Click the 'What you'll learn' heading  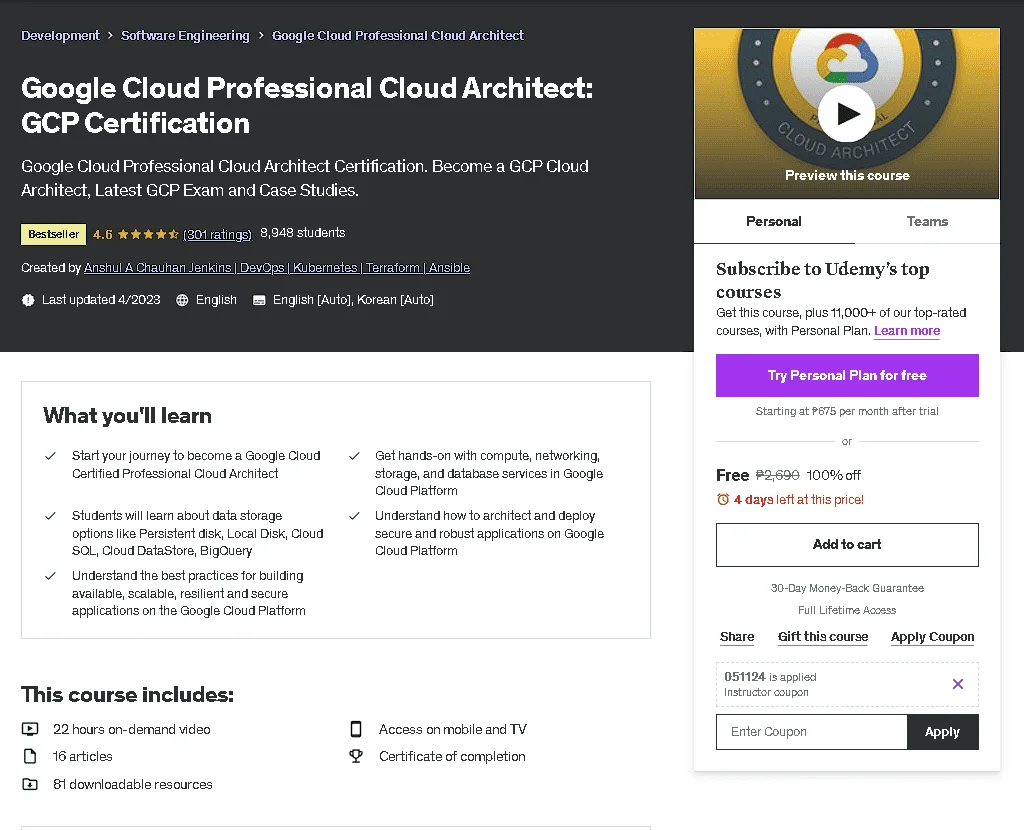pyautogui.click(x=127, y=416)
